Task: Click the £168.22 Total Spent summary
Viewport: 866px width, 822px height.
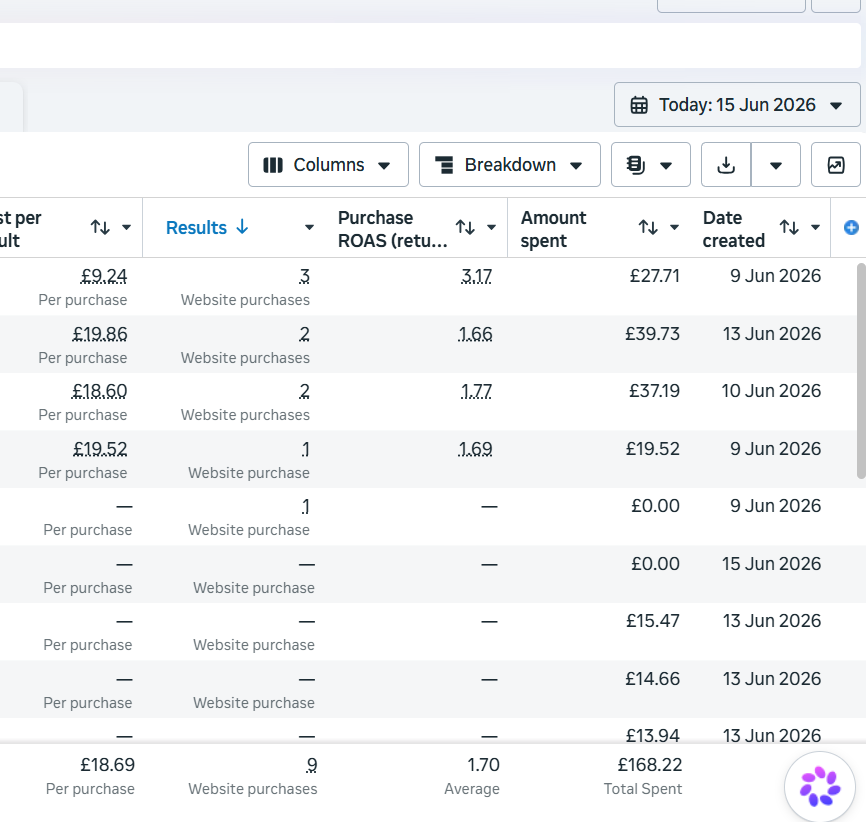Action: click(x=650, y=765)
